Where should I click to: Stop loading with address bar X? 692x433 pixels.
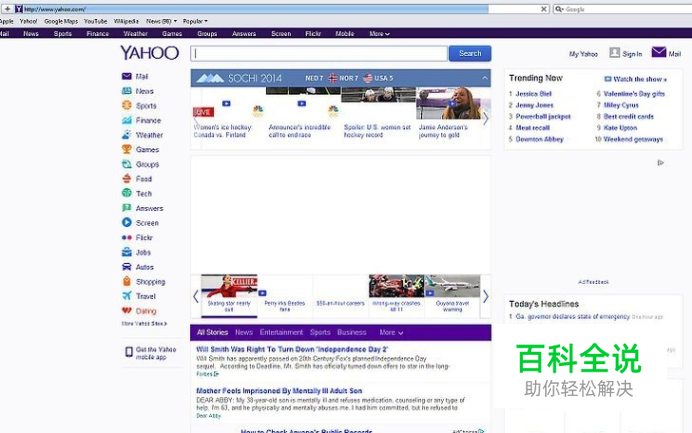[544, 9]
